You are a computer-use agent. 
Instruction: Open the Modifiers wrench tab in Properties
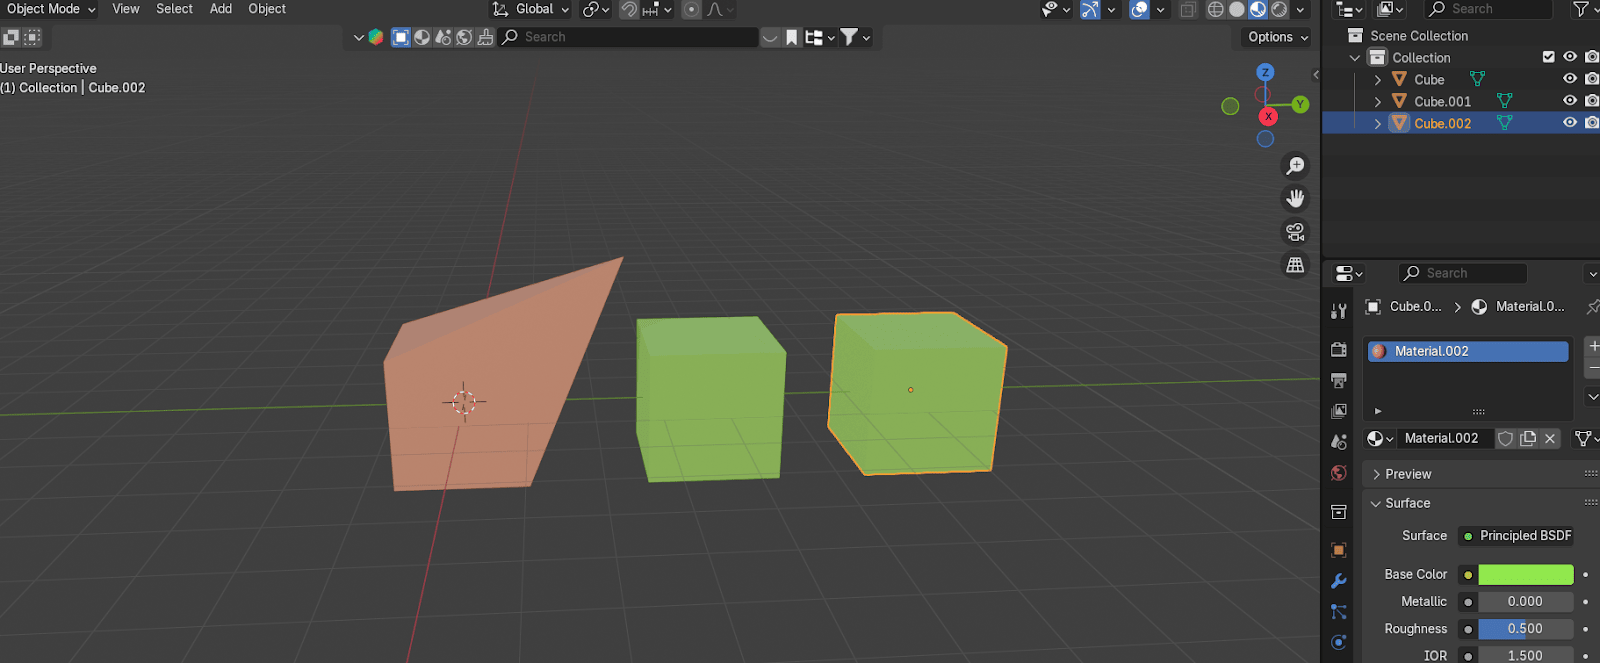pyautogui.click(x=1339, y=581)
